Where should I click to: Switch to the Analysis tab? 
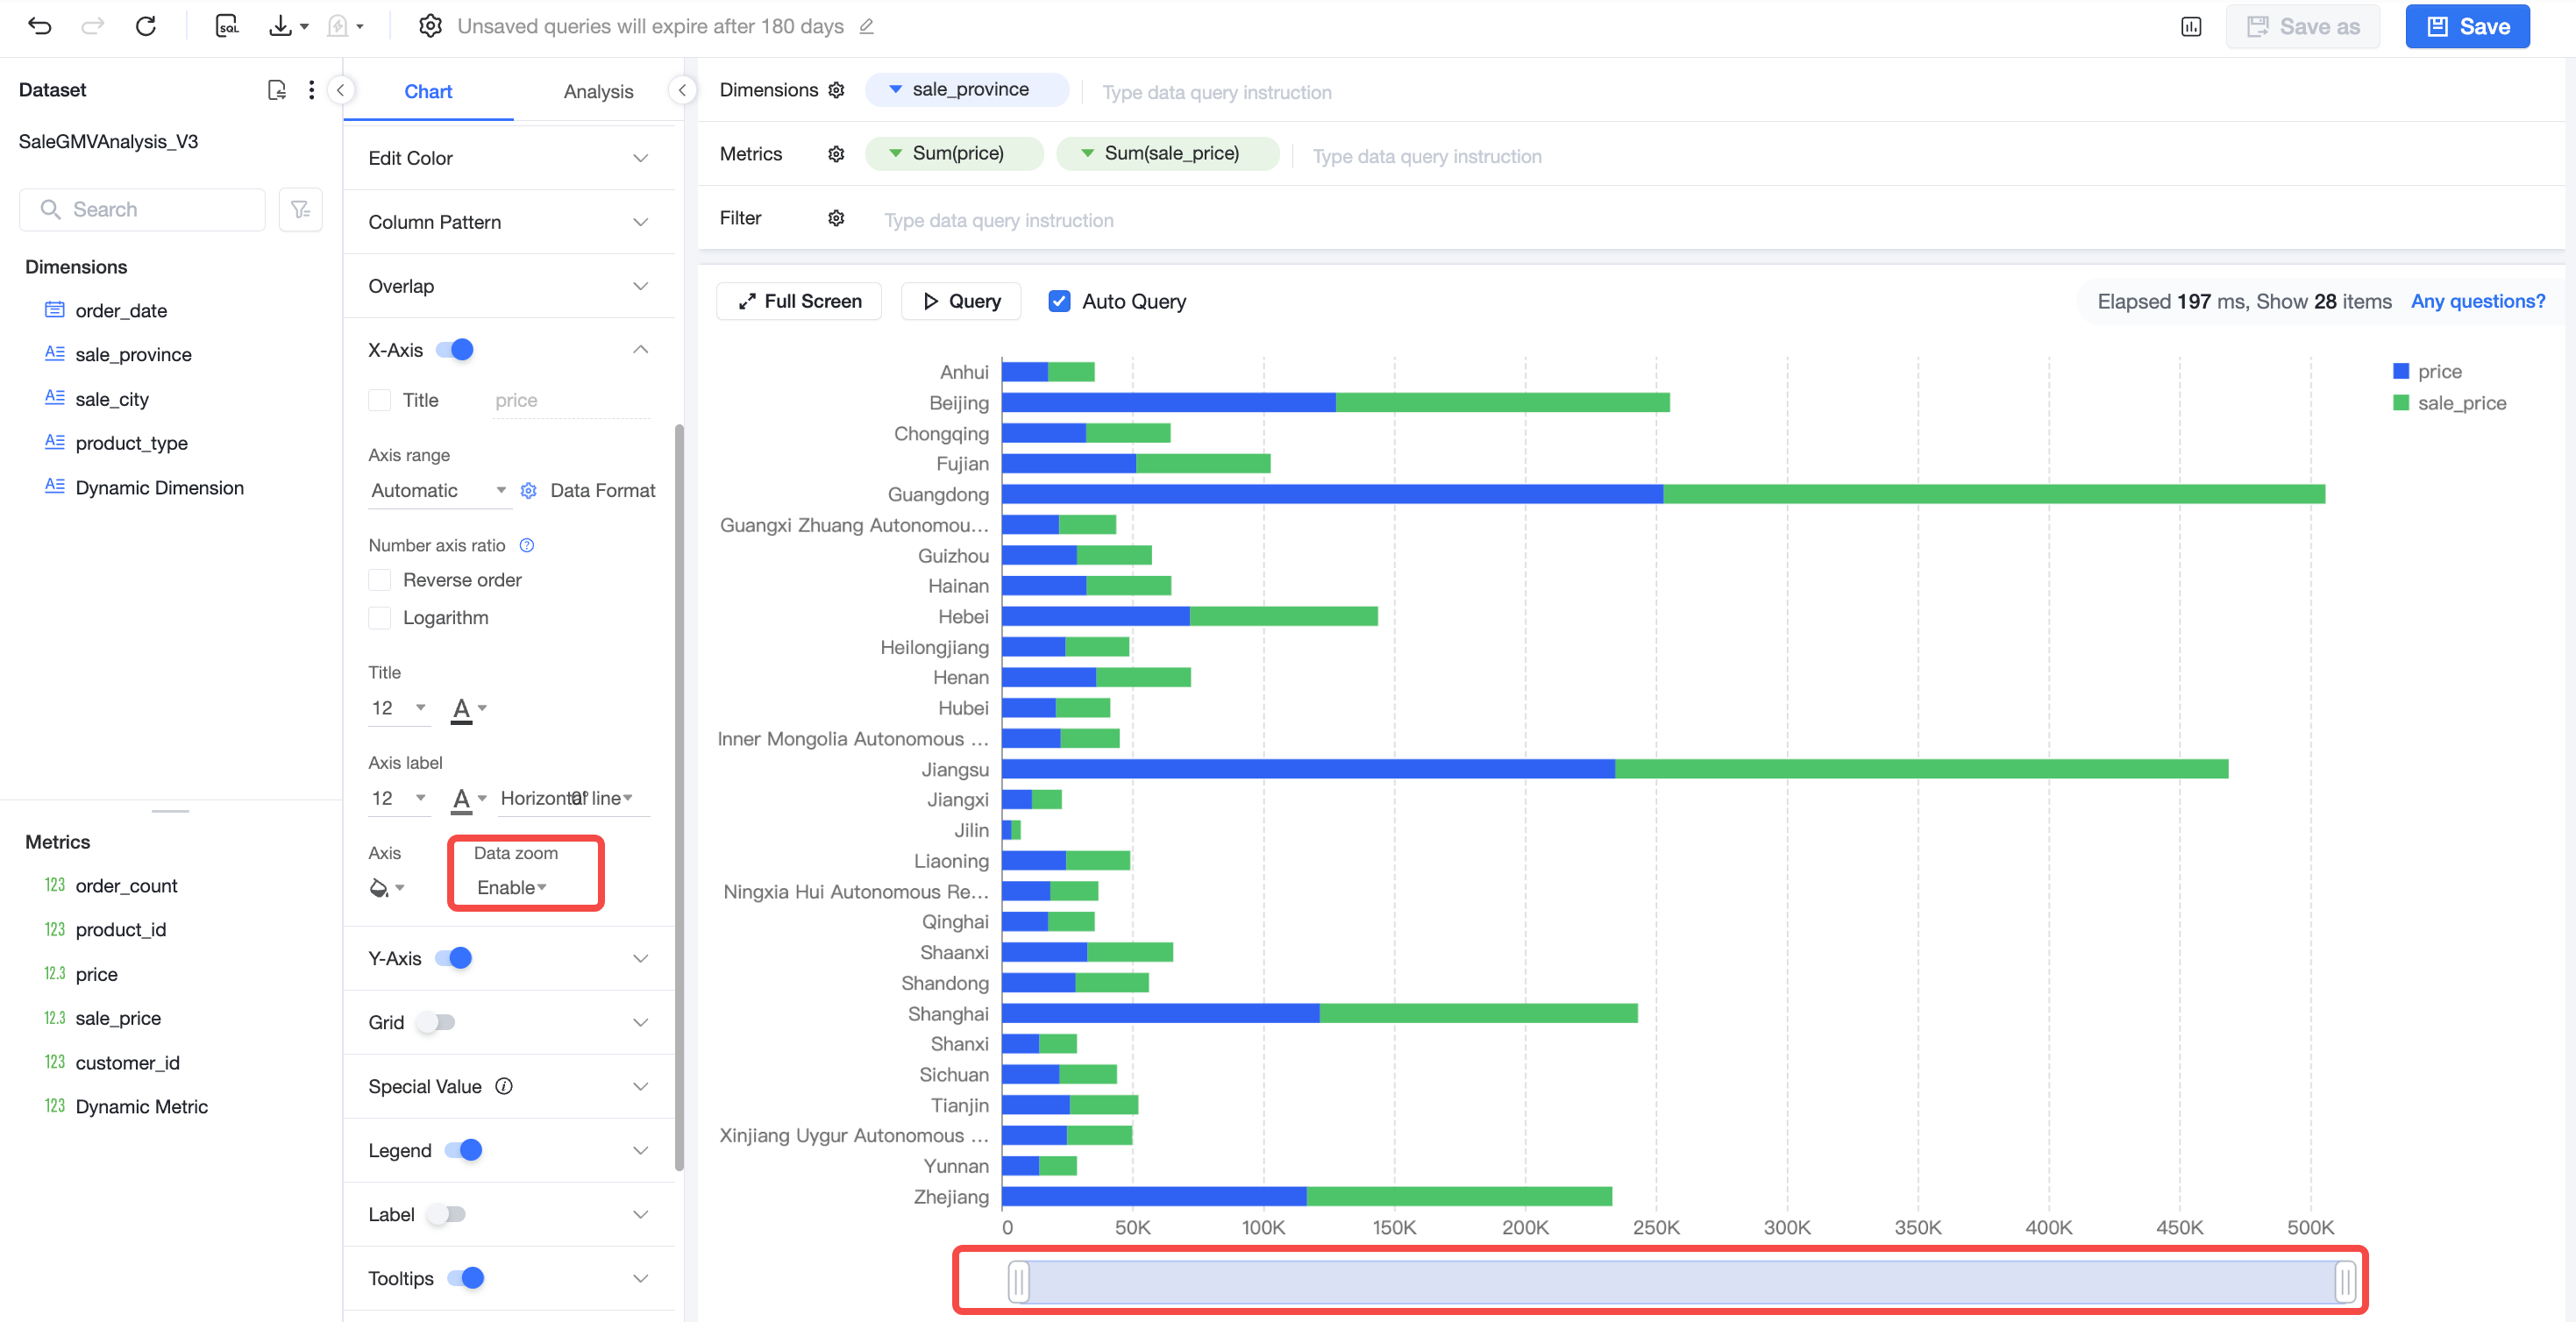point(598,91)
